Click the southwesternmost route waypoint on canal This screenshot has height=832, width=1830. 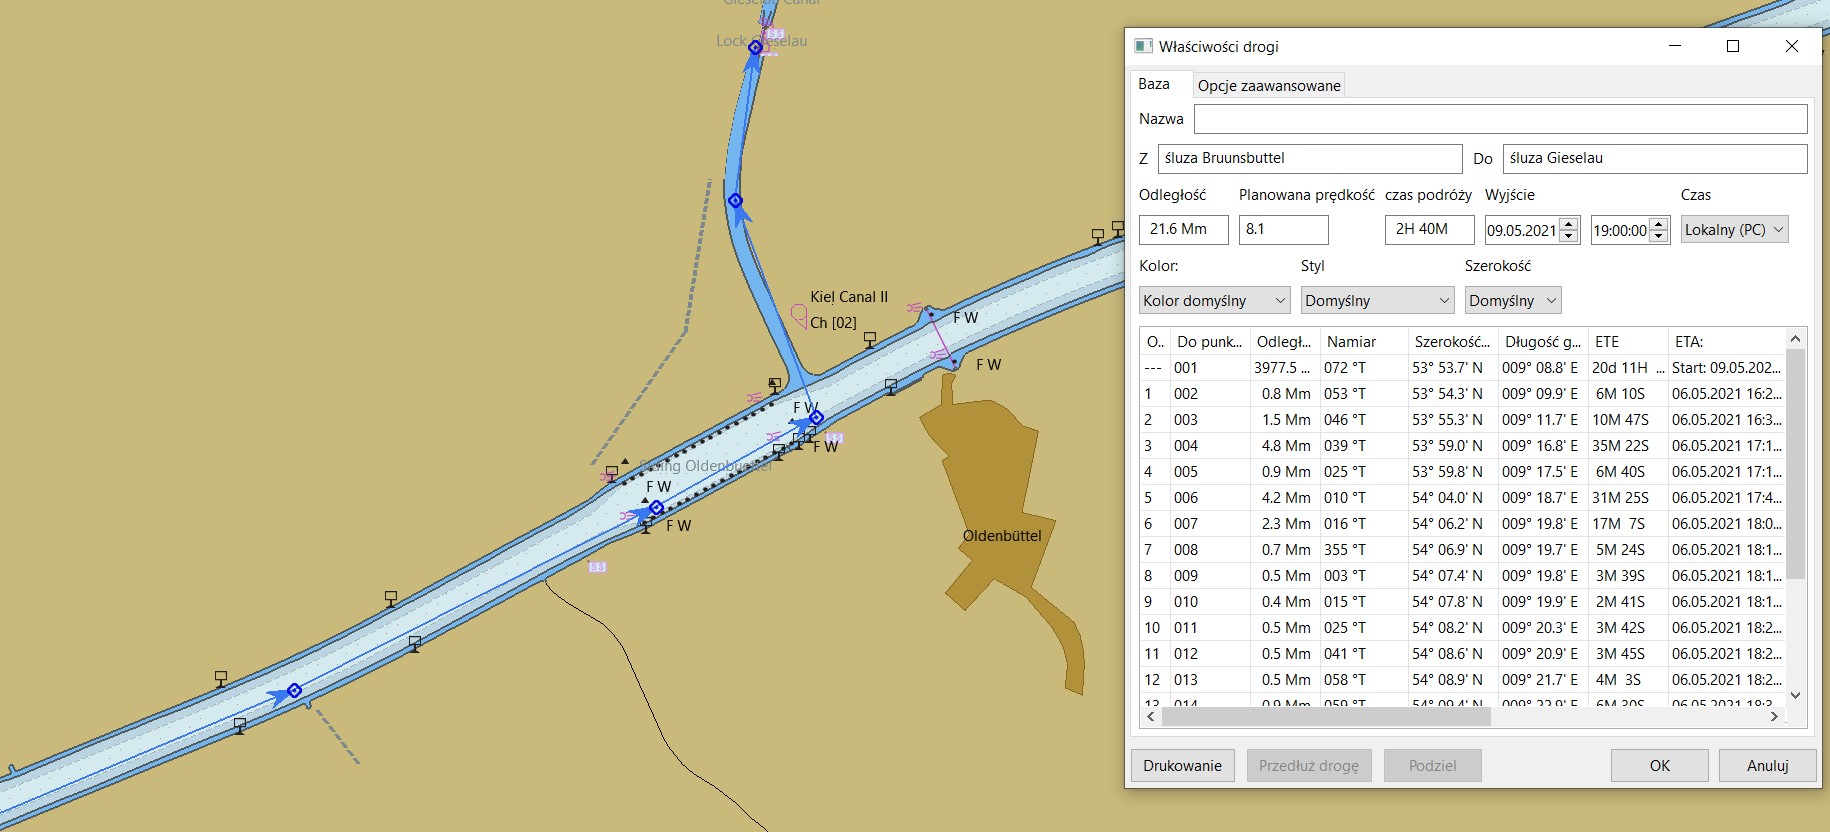coord(294,690)
